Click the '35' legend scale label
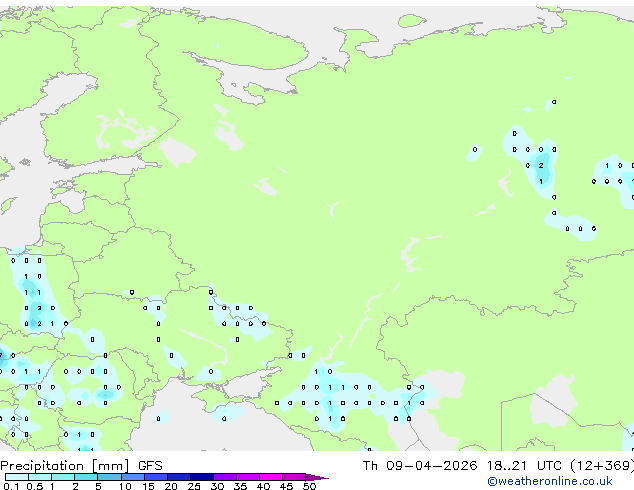Image resolution: width=634 pixels, height=490 pixels. tap(240, 486)
